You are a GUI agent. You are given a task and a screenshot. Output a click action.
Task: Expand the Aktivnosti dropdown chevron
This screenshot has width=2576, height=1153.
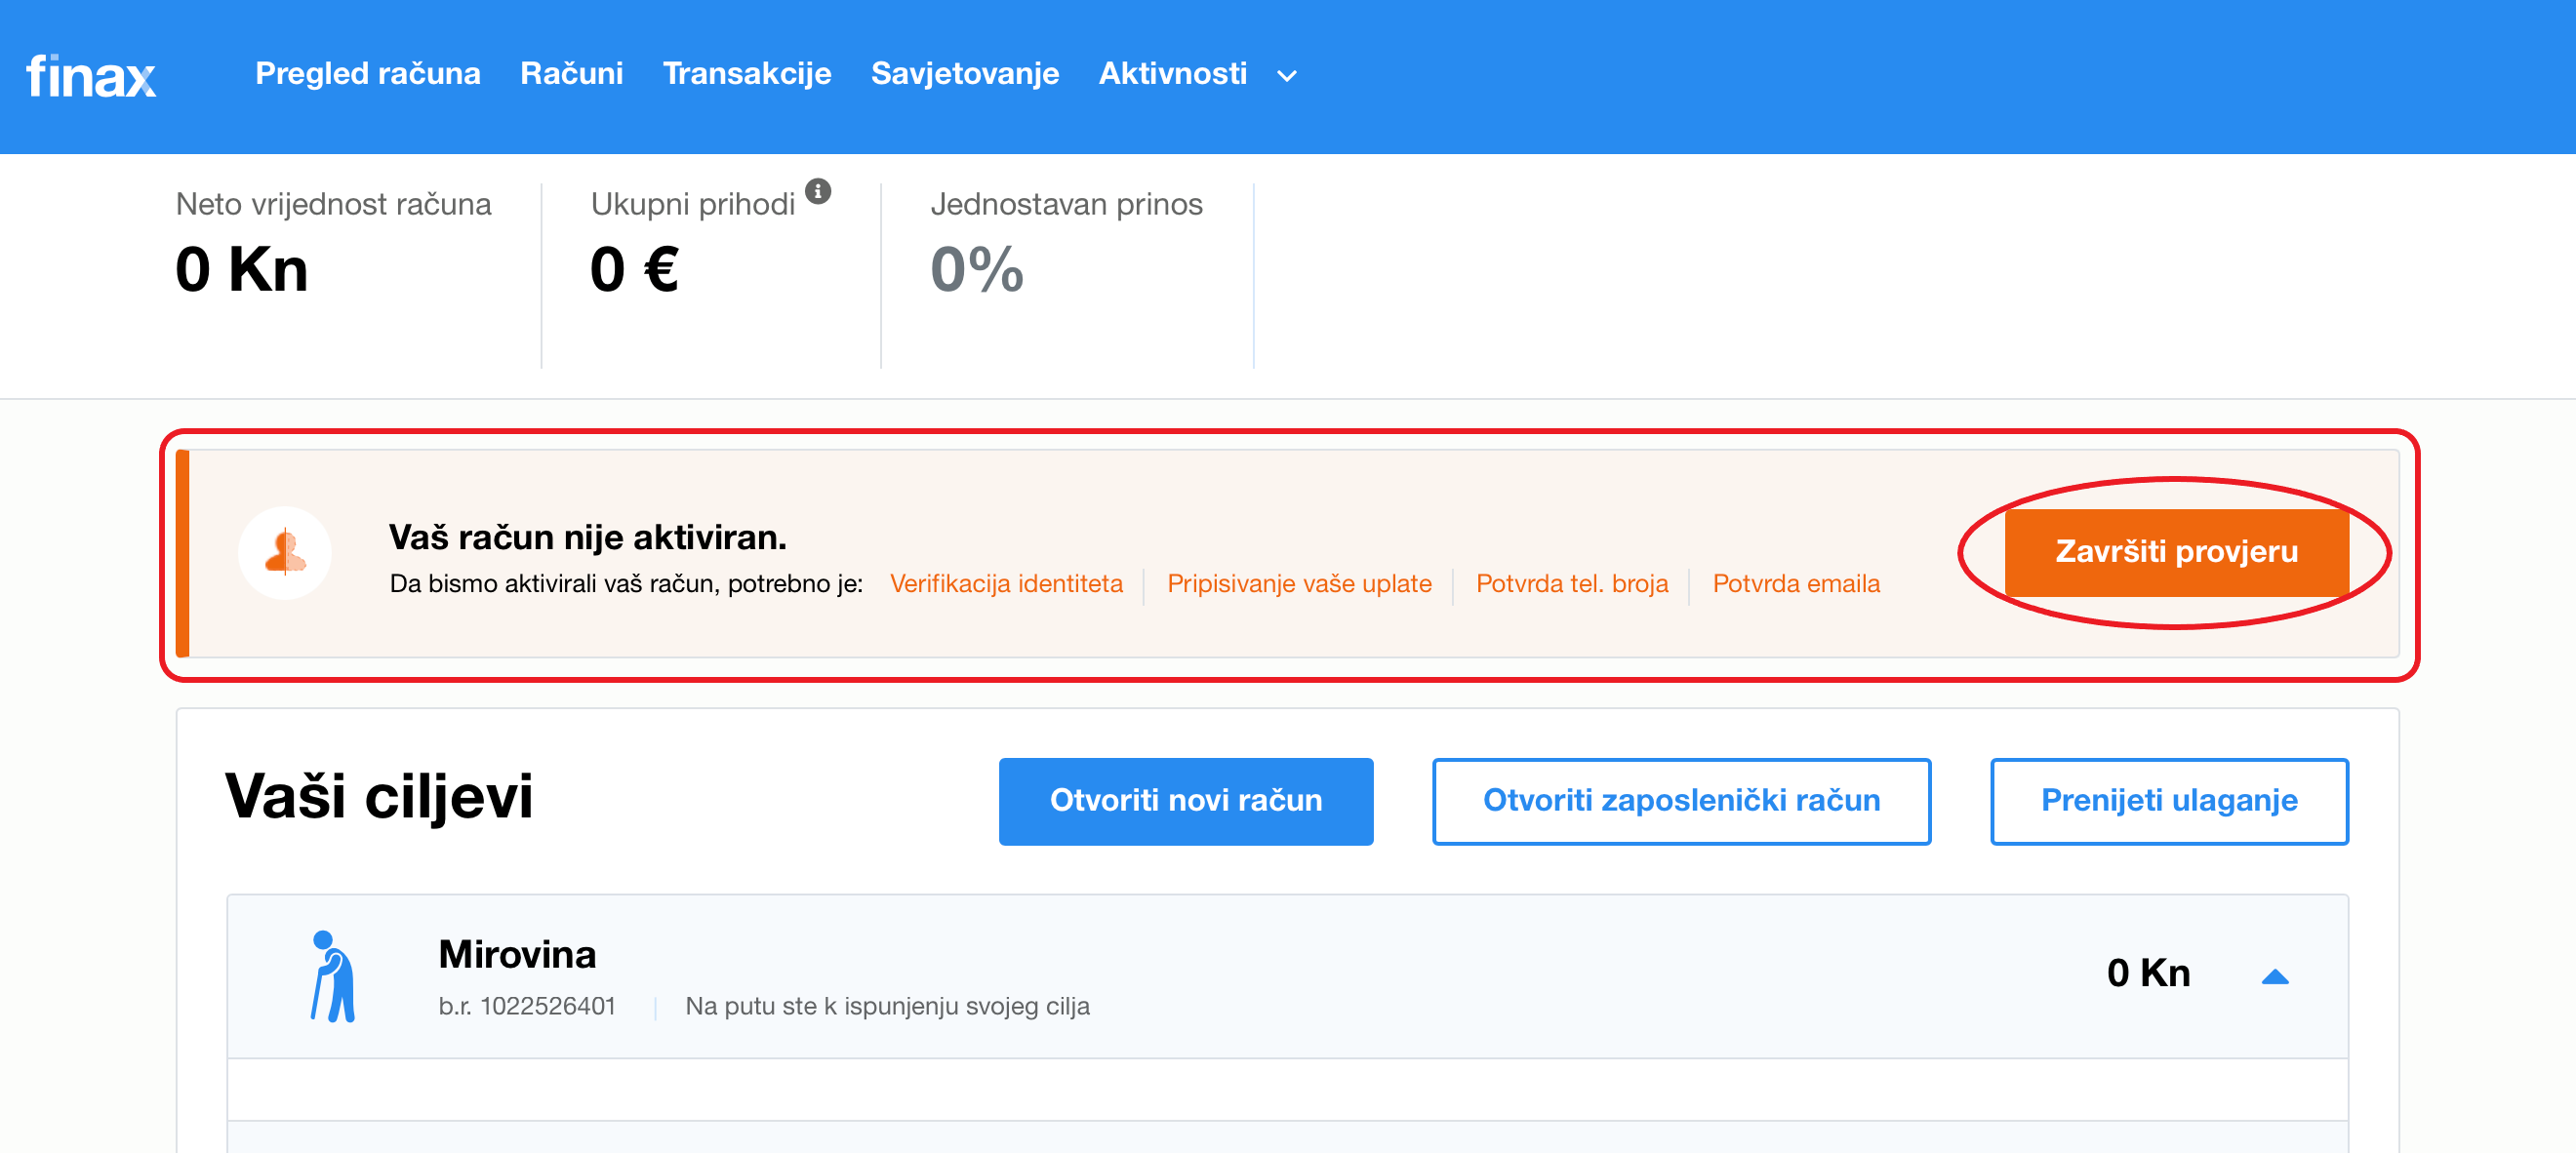click(1287, 76)
